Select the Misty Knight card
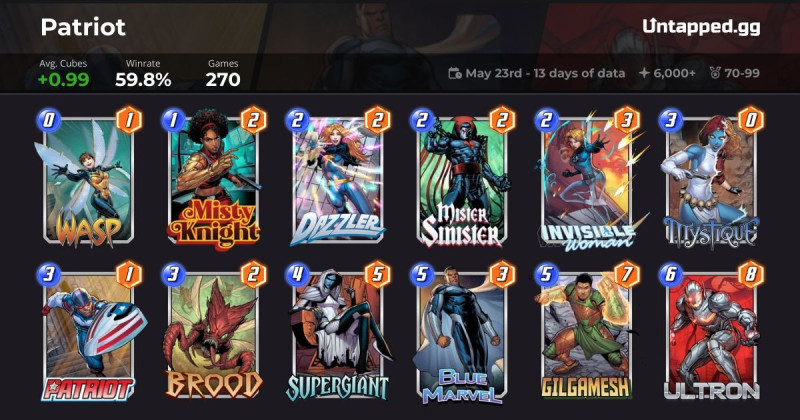The height and width of the screenshot is (420, 800). (x=213, y=179)
